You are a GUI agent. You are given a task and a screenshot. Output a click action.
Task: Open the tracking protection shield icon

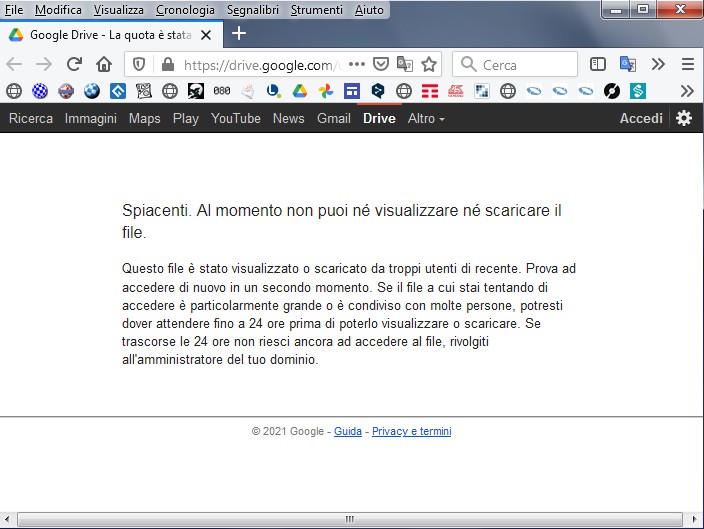point(139,64)
